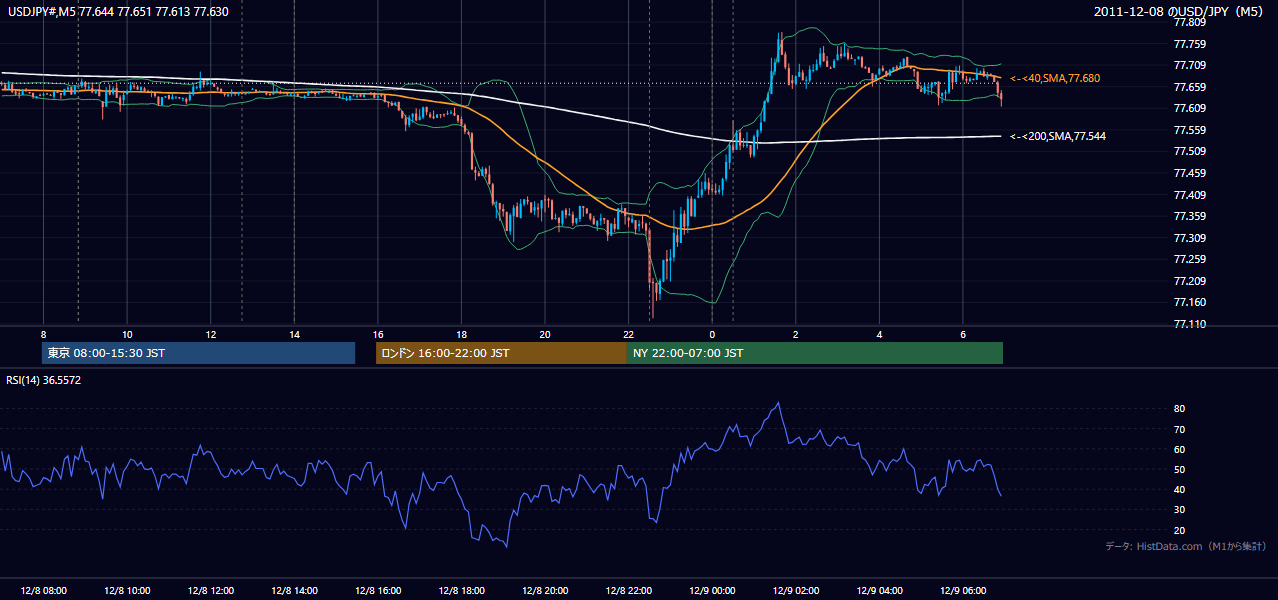Screen dimensions: 1278x600
Task: Click the 12/8 16:00 time label
Action: tap(378, 591)
